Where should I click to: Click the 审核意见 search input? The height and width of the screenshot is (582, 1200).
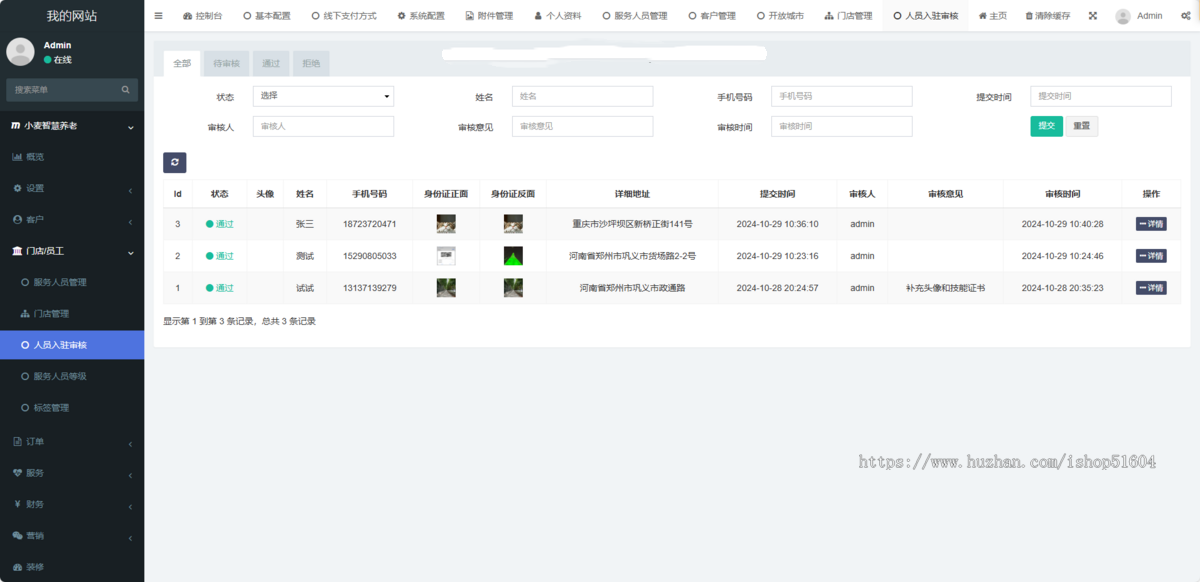[582, 126]
